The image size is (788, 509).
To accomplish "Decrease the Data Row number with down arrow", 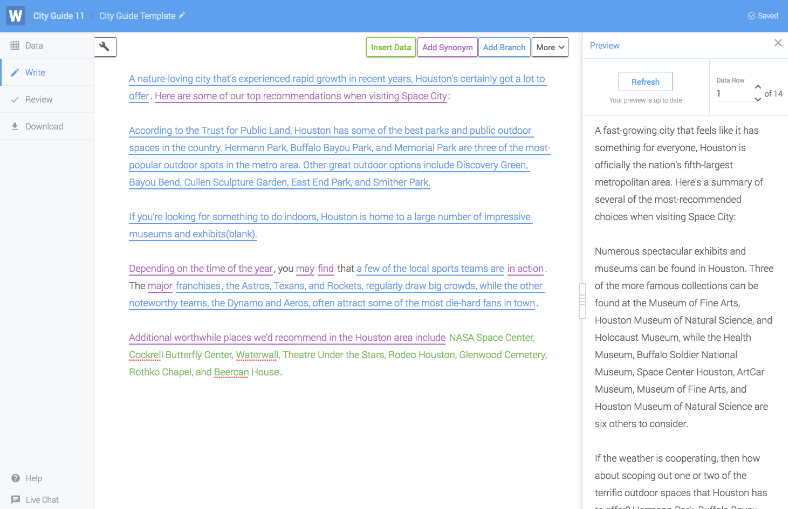I will tap(757, 98).
